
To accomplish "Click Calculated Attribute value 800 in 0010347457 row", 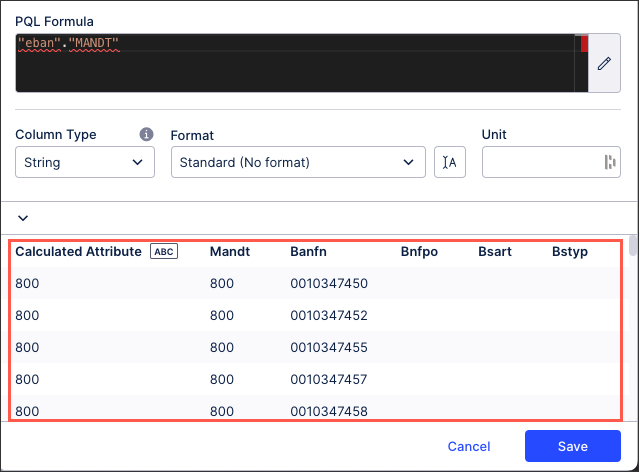I will tap(27, 379).
